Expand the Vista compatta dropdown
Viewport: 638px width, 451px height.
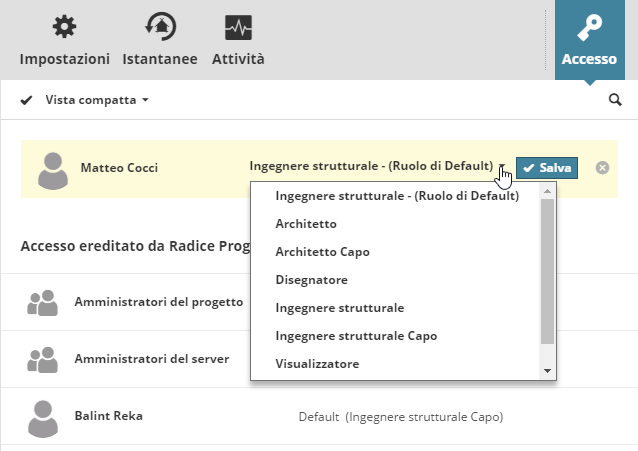tap(98, 100)
